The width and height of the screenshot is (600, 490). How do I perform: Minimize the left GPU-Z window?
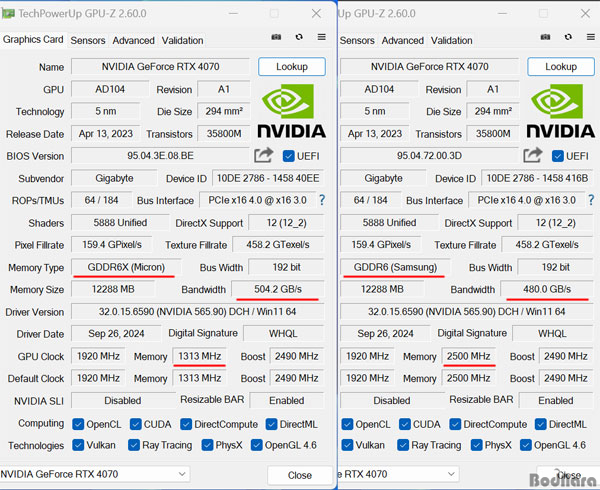pyautogui.click(x=233, y=14)
